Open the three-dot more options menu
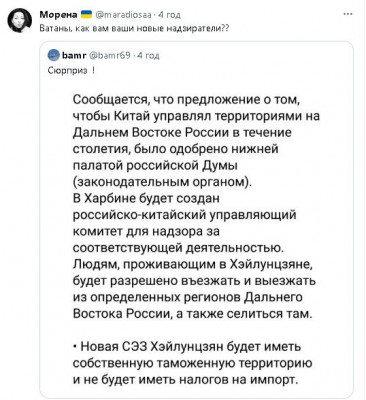The image size is (366, 400). click(348, 14)
